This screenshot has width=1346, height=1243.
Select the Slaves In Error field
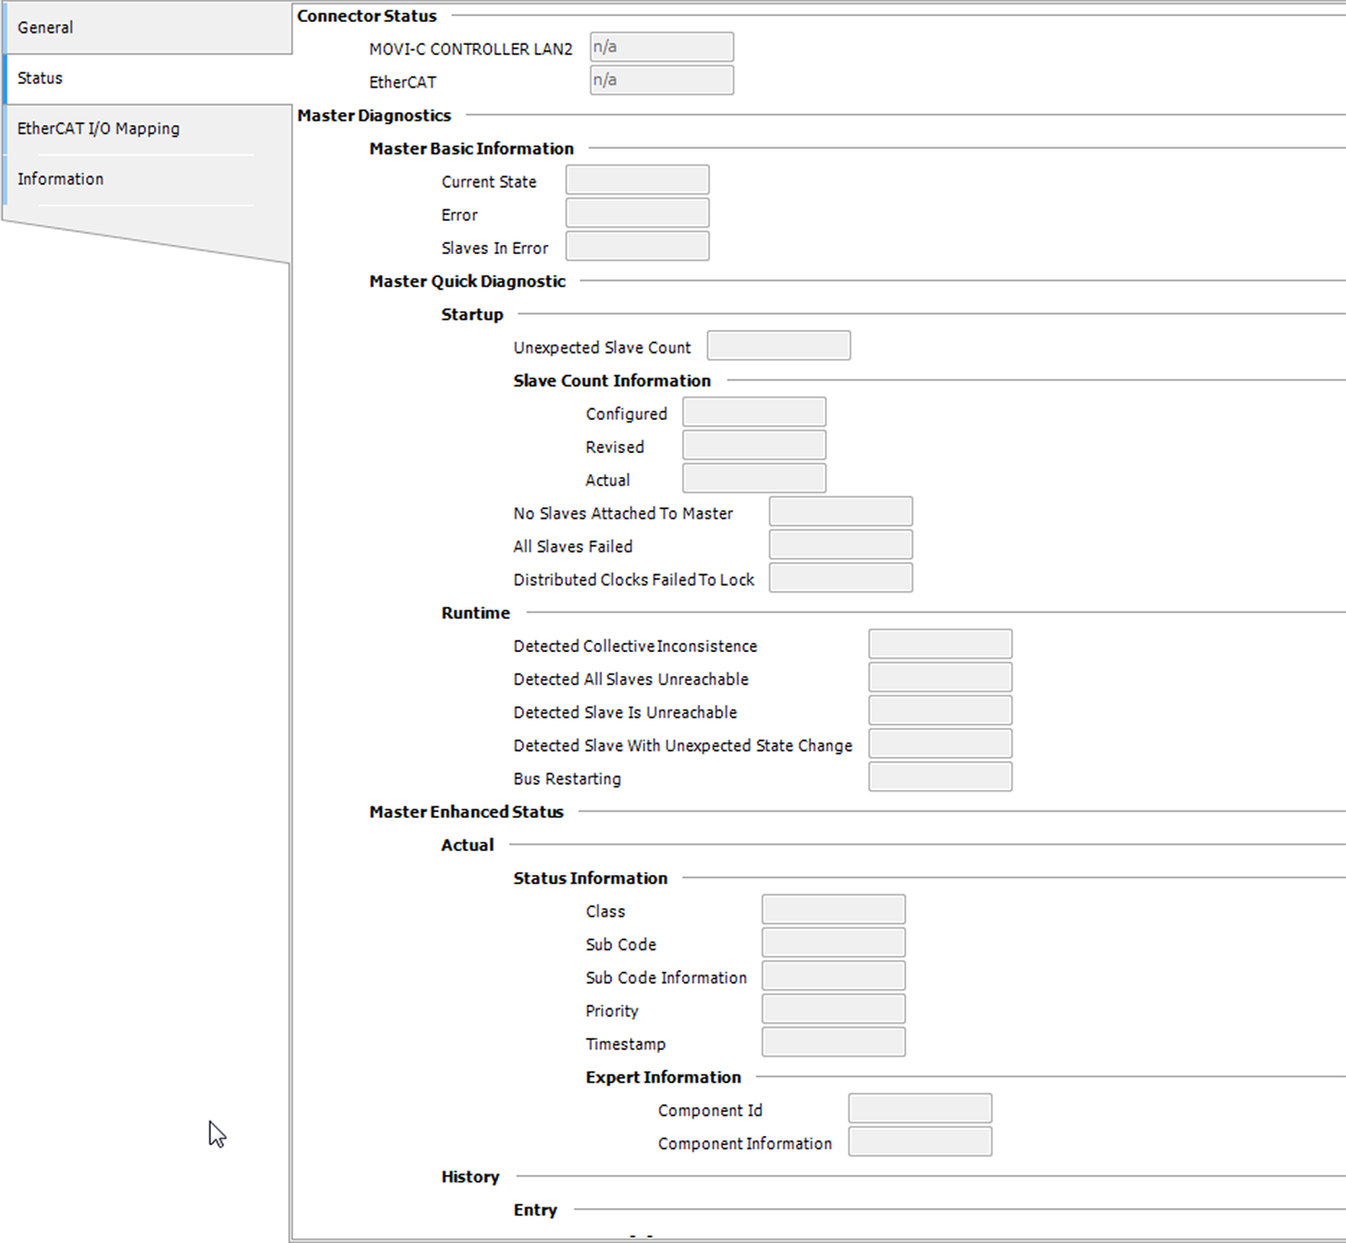point(637,246)
